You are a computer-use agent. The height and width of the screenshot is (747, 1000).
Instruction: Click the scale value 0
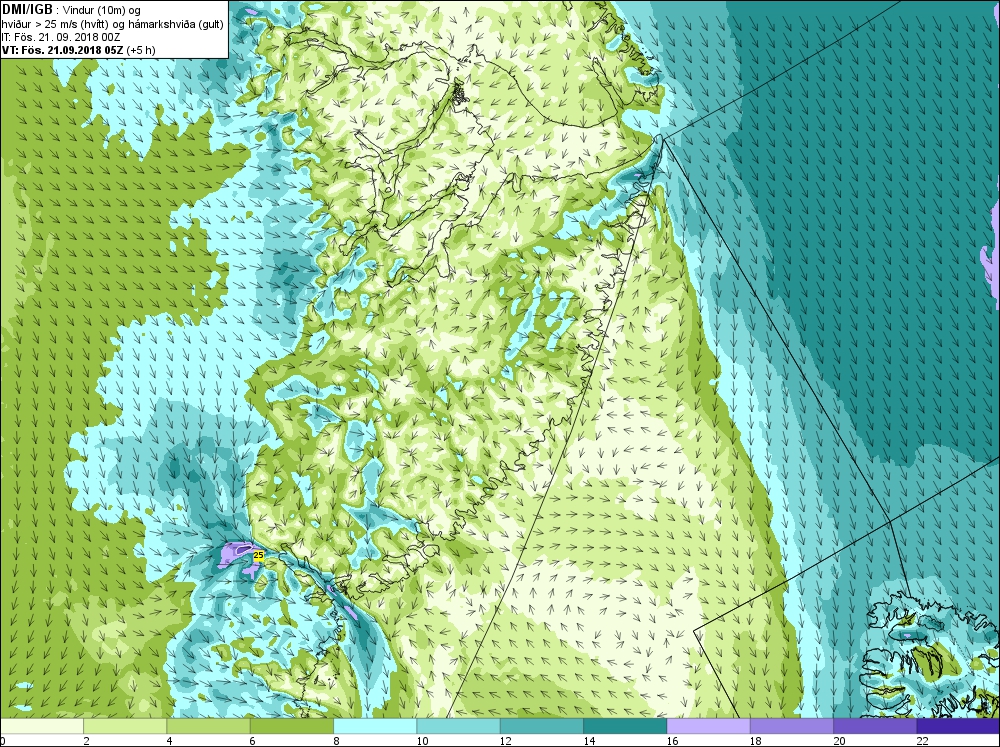(x=3, y=741)
